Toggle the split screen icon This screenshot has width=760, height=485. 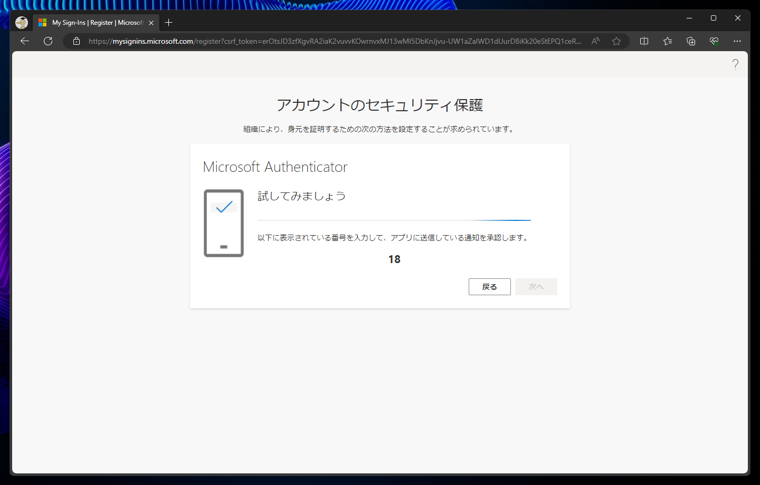644,41
